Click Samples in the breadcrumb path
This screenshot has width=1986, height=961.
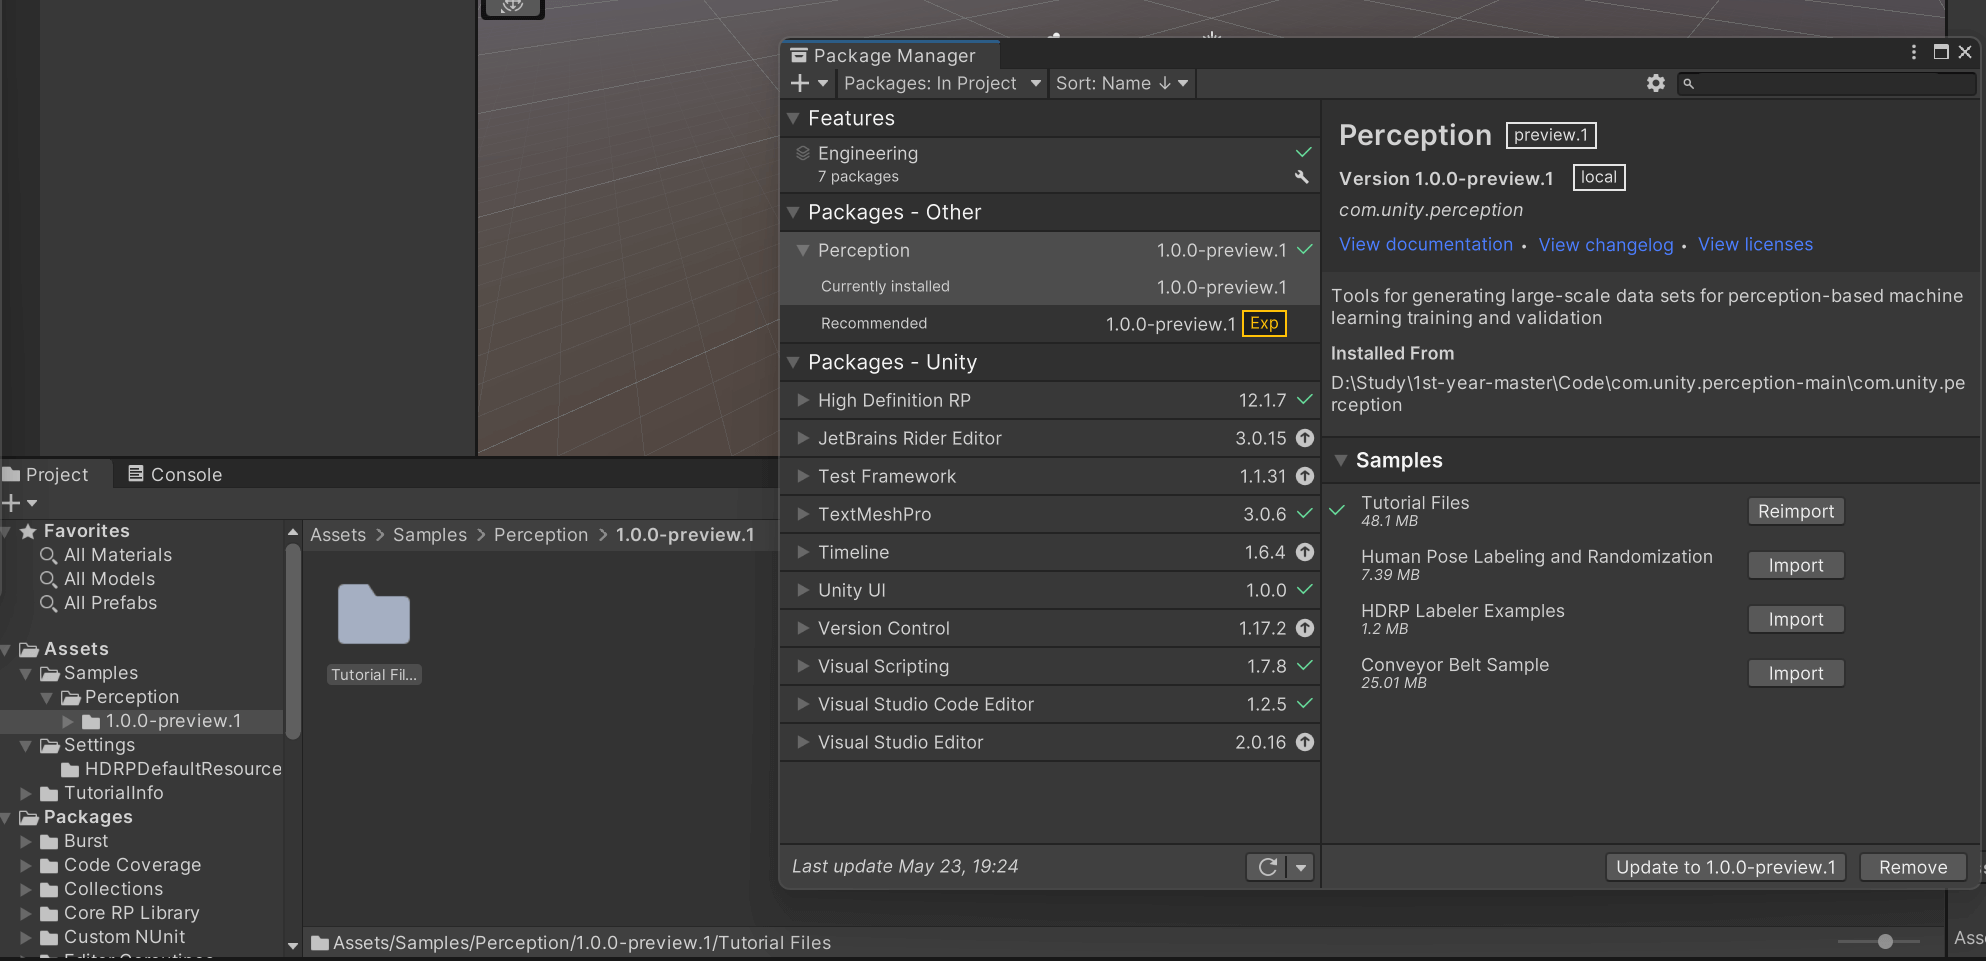[430, 535]
